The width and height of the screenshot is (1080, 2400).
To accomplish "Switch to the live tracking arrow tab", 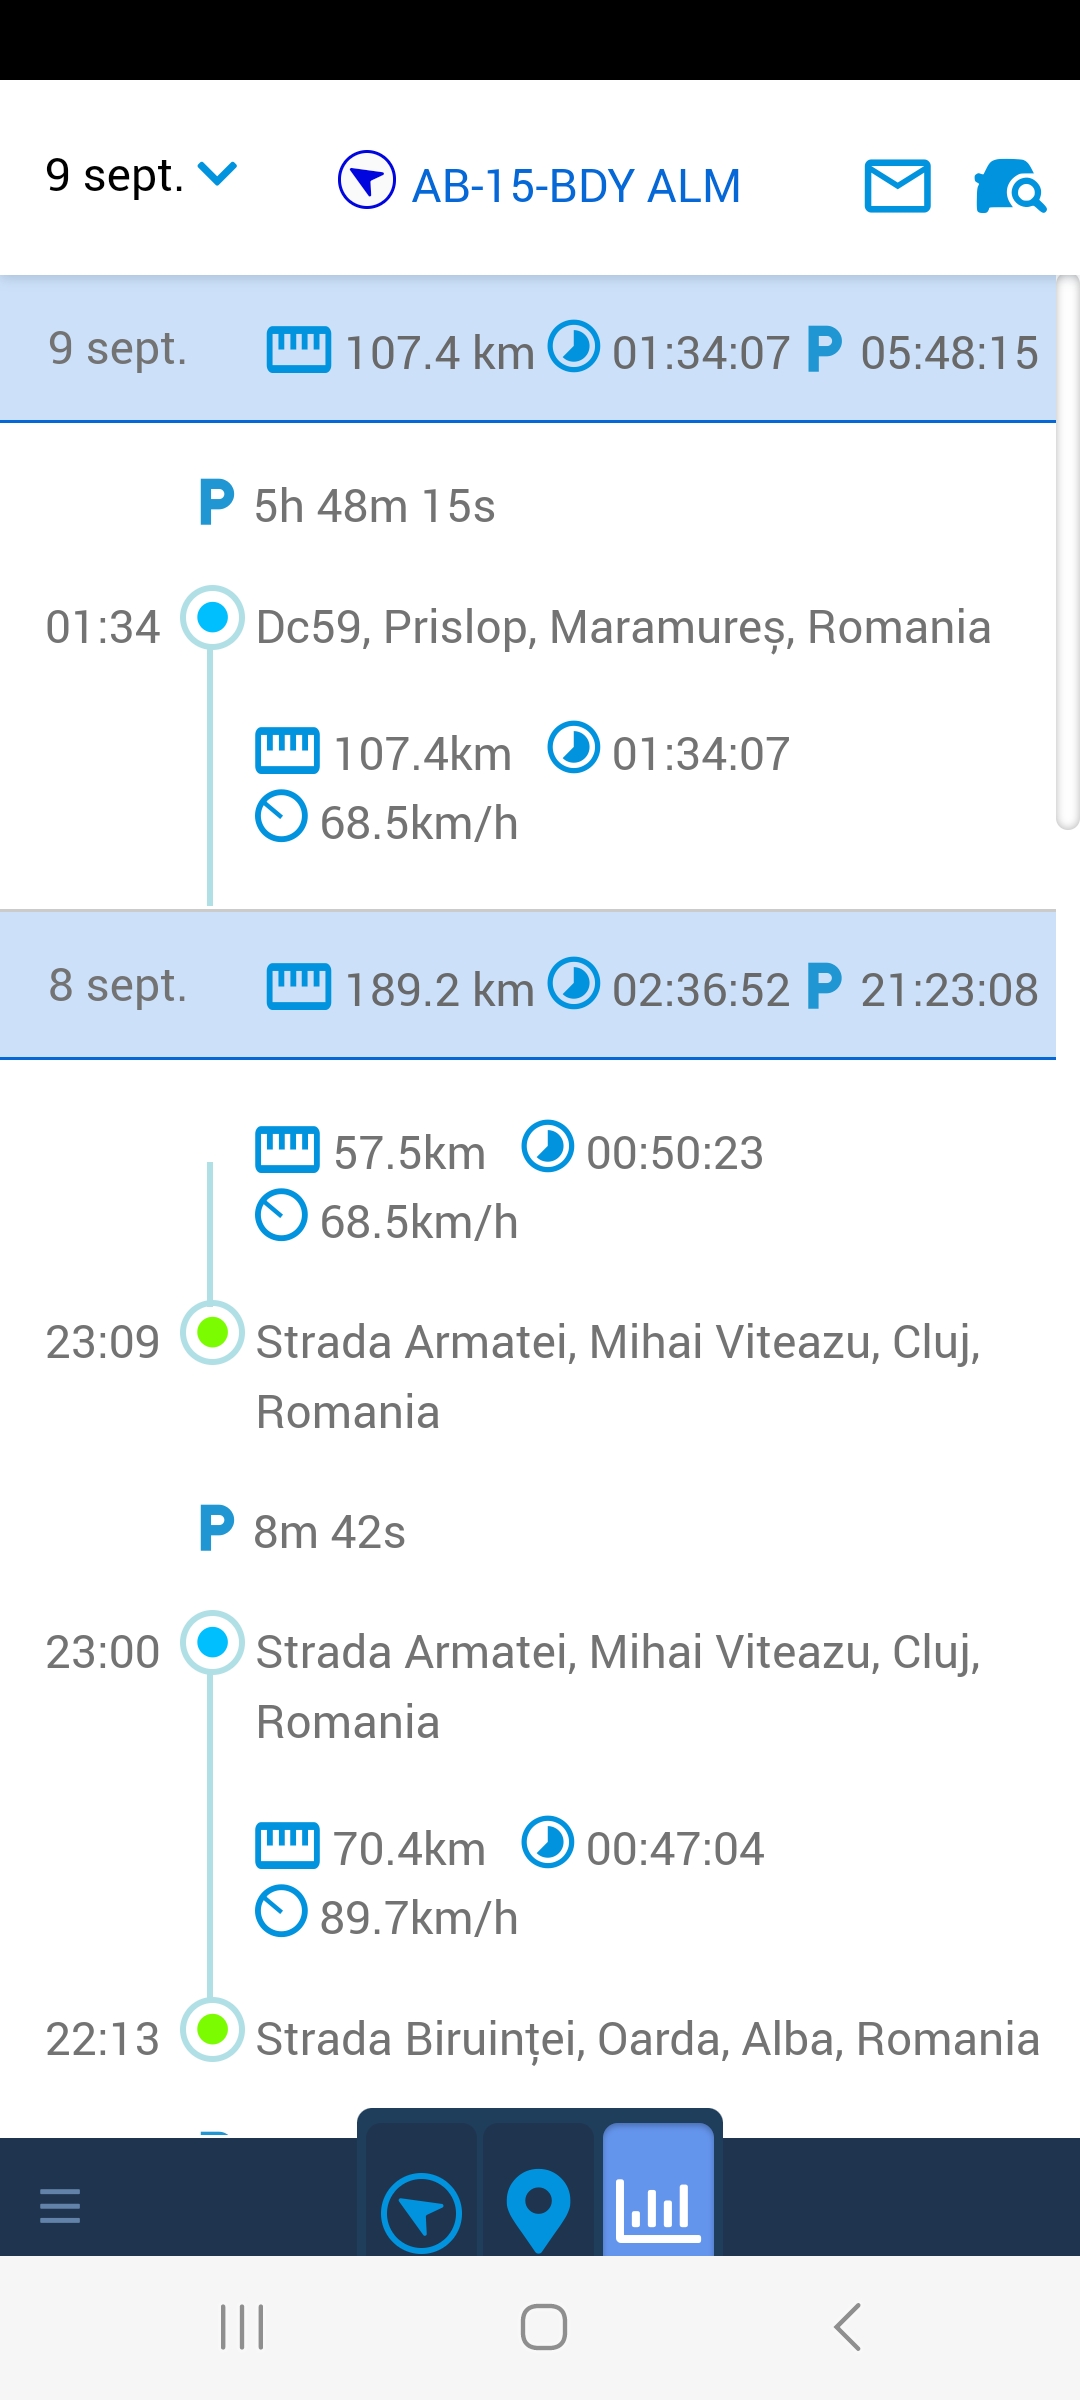I will (421, 2211).
